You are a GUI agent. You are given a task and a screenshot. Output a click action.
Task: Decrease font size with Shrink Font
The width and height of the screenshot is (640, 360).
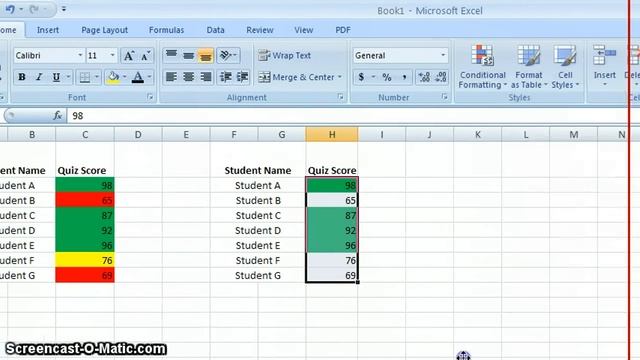coord(146,56)
